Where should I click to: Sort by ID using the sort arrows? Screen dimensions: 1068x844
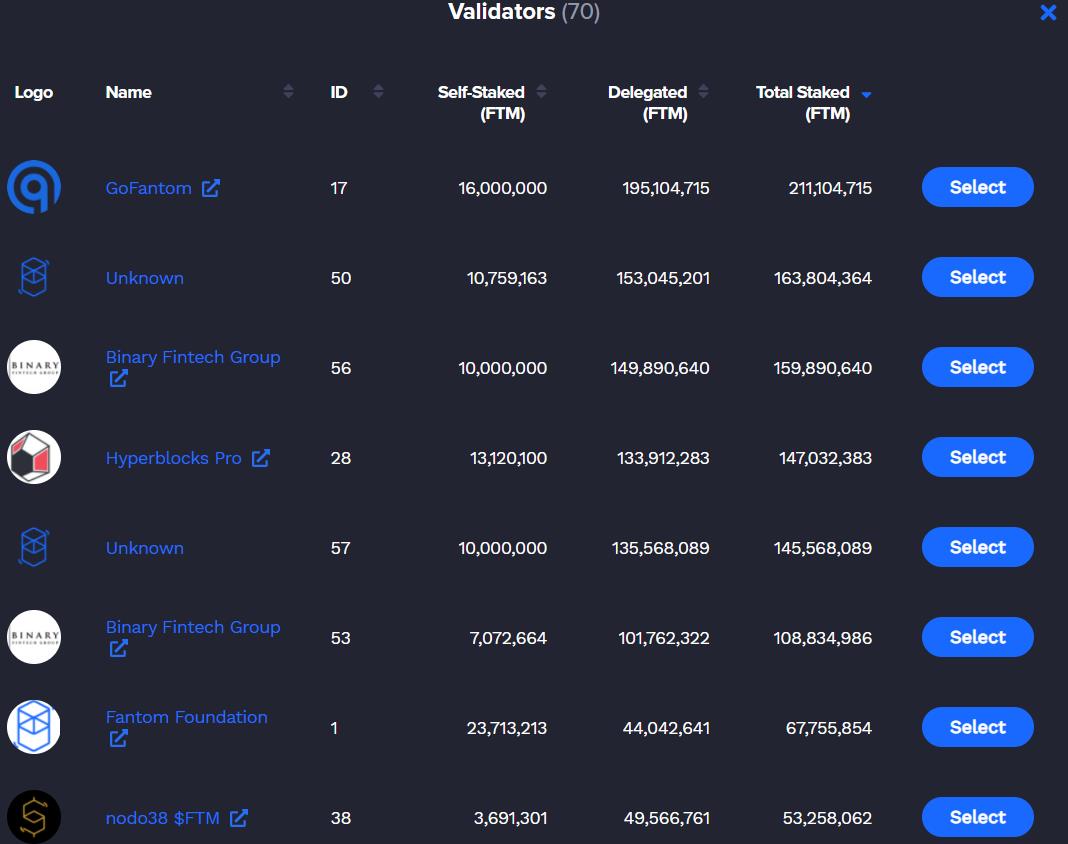378,92
